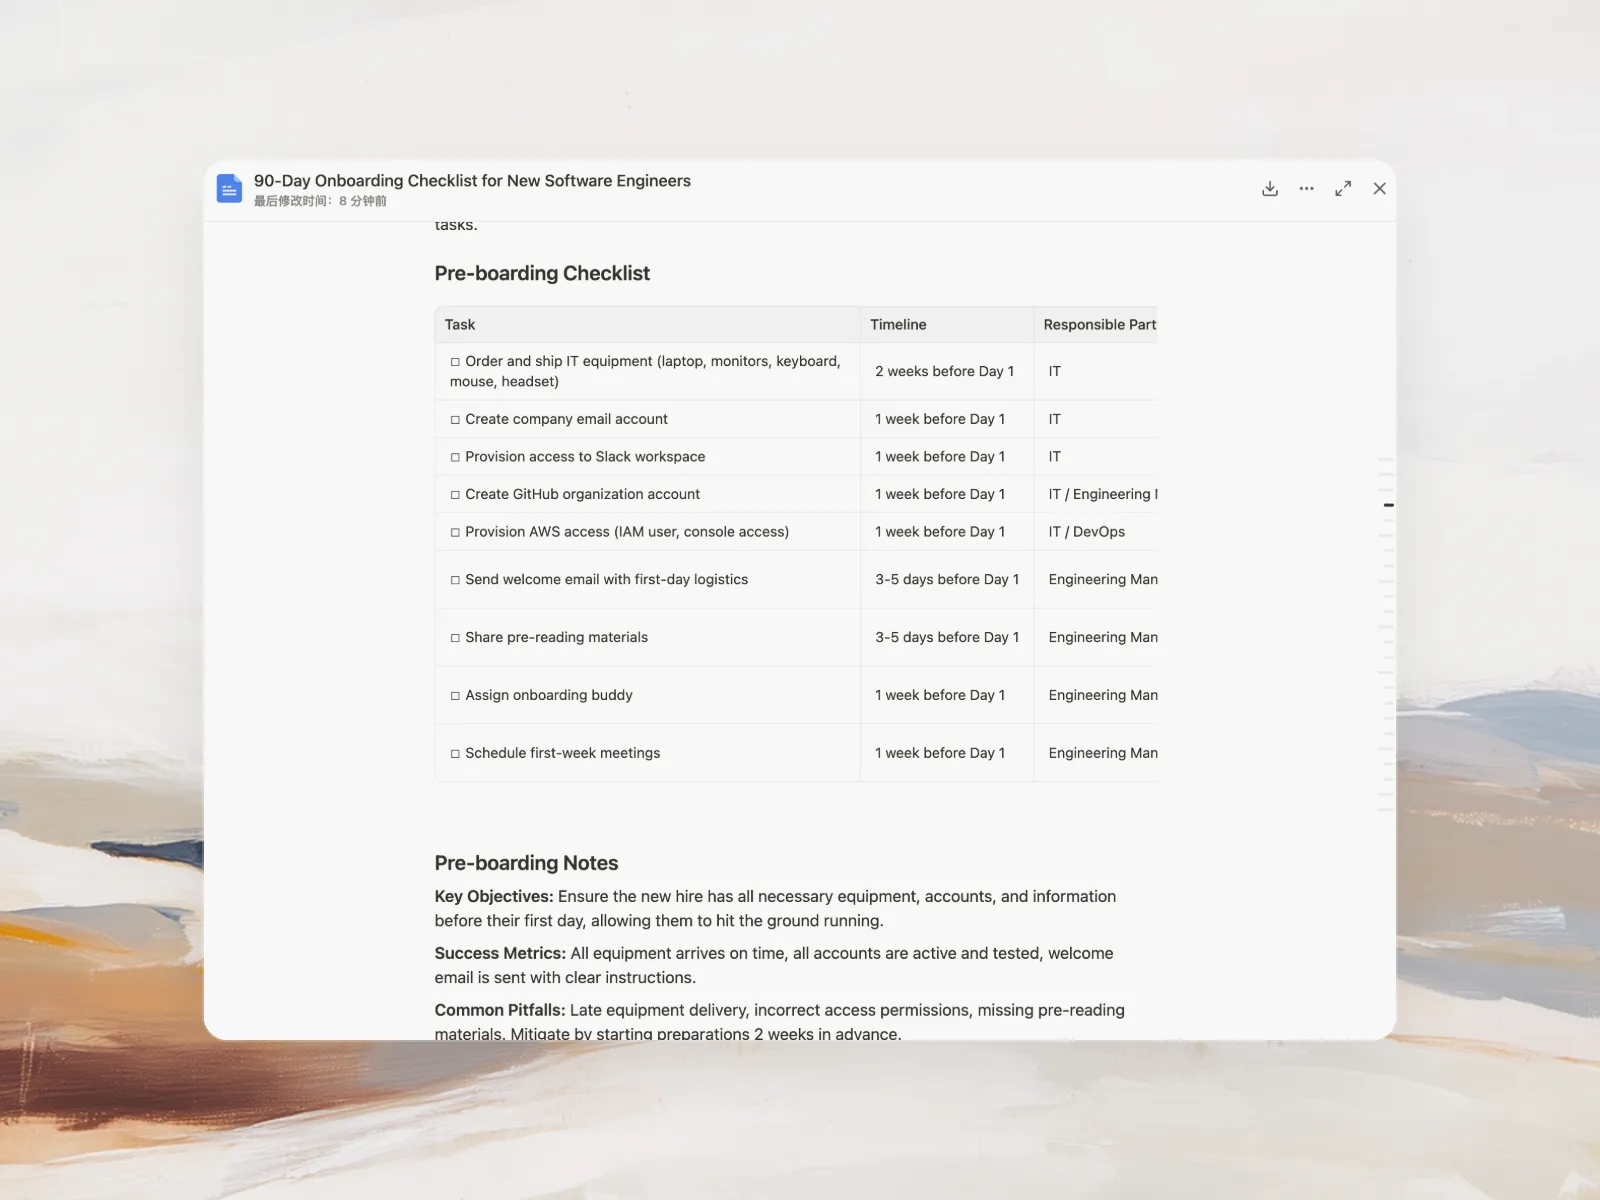
Task: Check 'Provision access to Slack workspace' box
Action: click(455, 457)
